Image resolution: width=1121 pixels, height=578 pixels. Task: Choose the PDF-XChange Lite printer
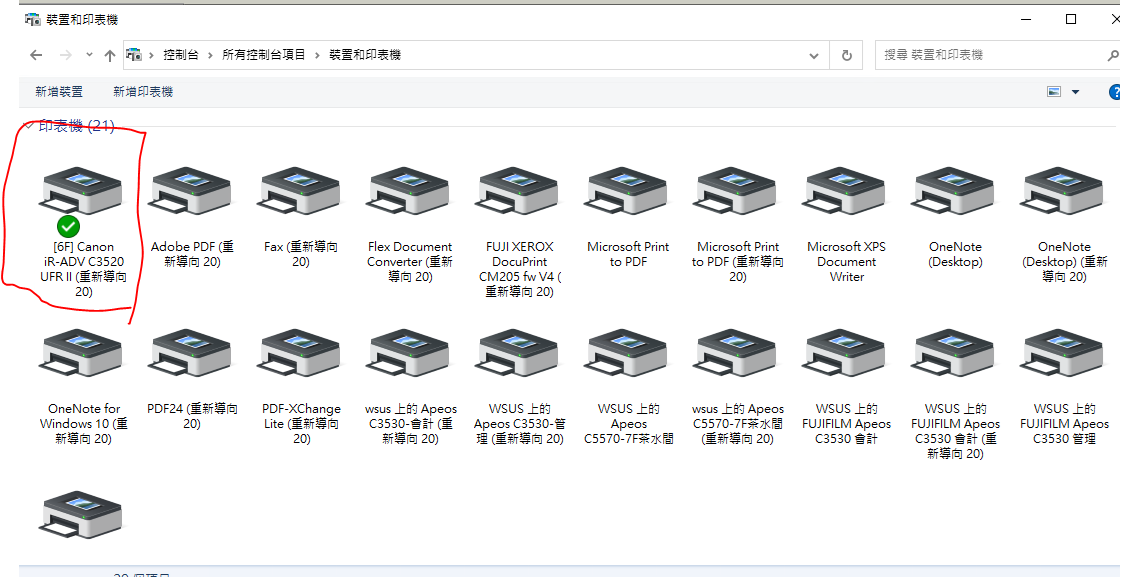pos(301,352)
